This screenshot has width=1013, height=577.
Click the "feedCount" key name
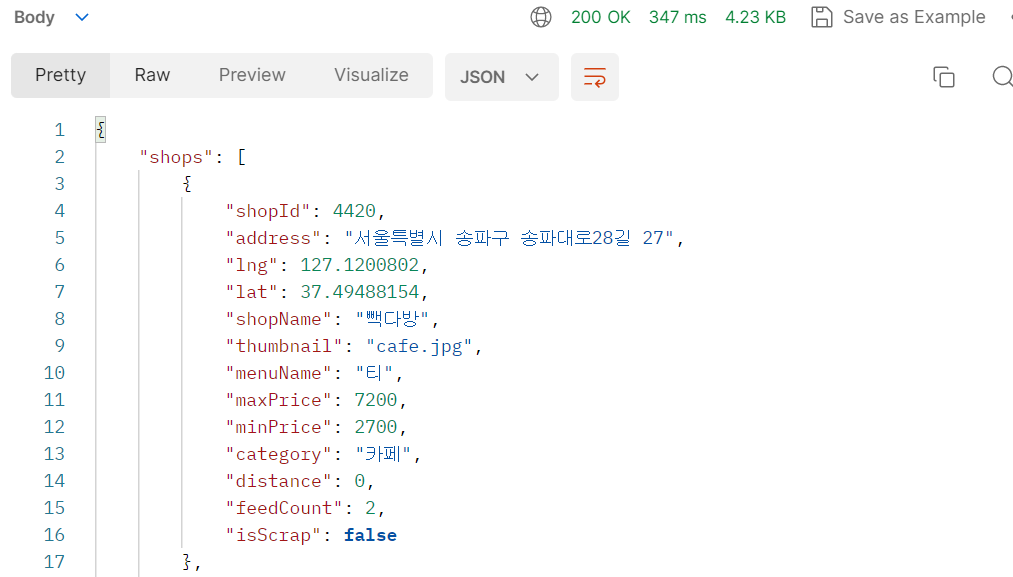coord(284,509)
